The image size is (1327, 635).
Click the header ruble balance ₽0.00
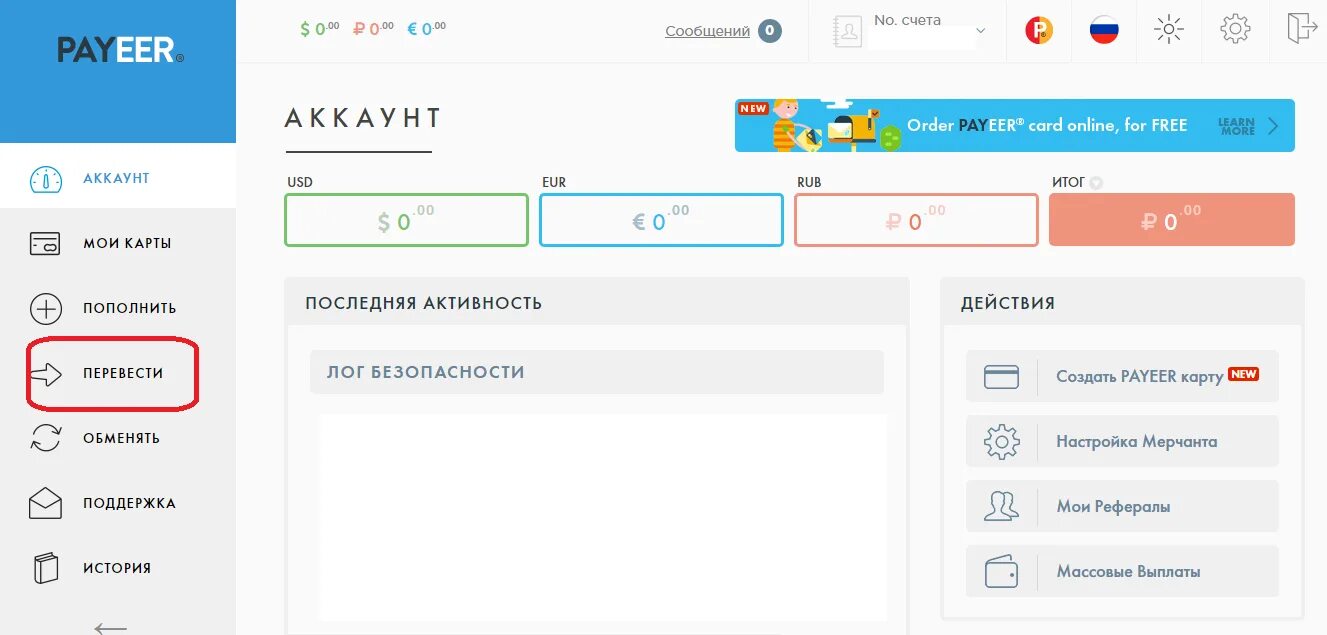click(373, 29)
